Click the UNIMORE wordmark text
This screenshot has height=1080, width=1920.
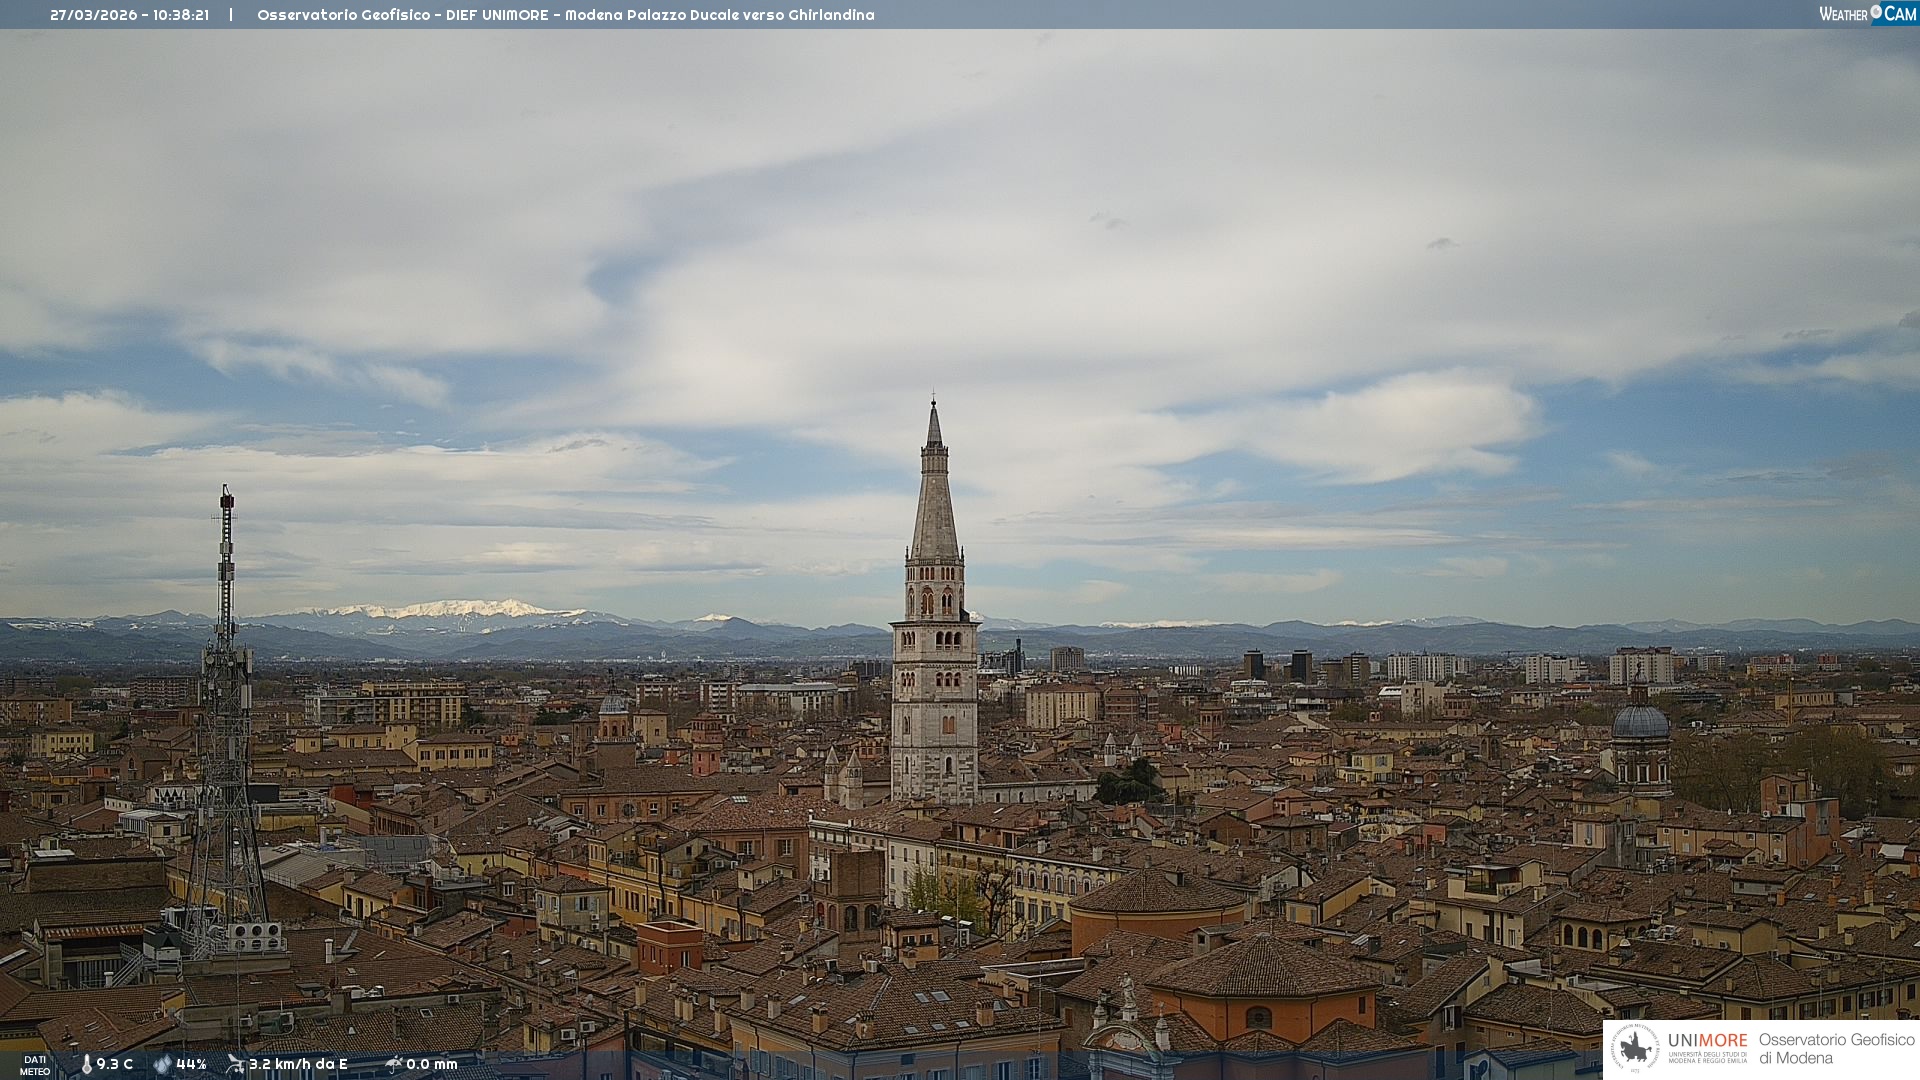click(1707, 1040)
